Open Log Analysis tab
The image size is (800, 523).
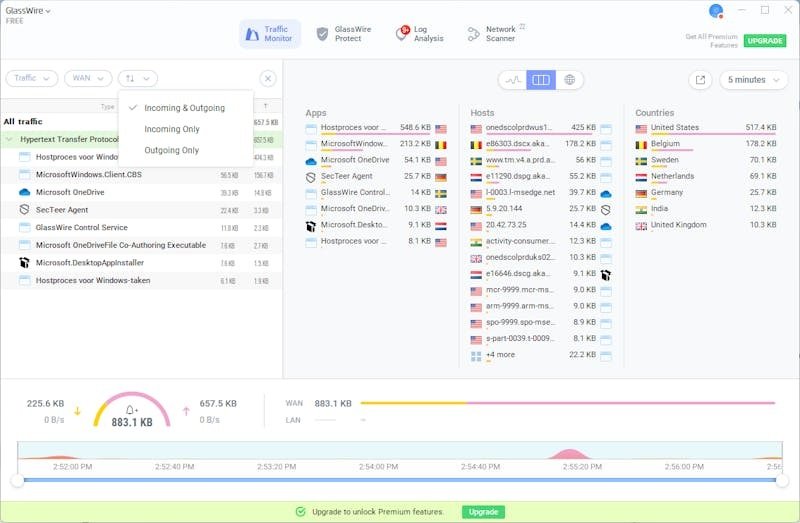pyautogui.click(x=420, y=34)
